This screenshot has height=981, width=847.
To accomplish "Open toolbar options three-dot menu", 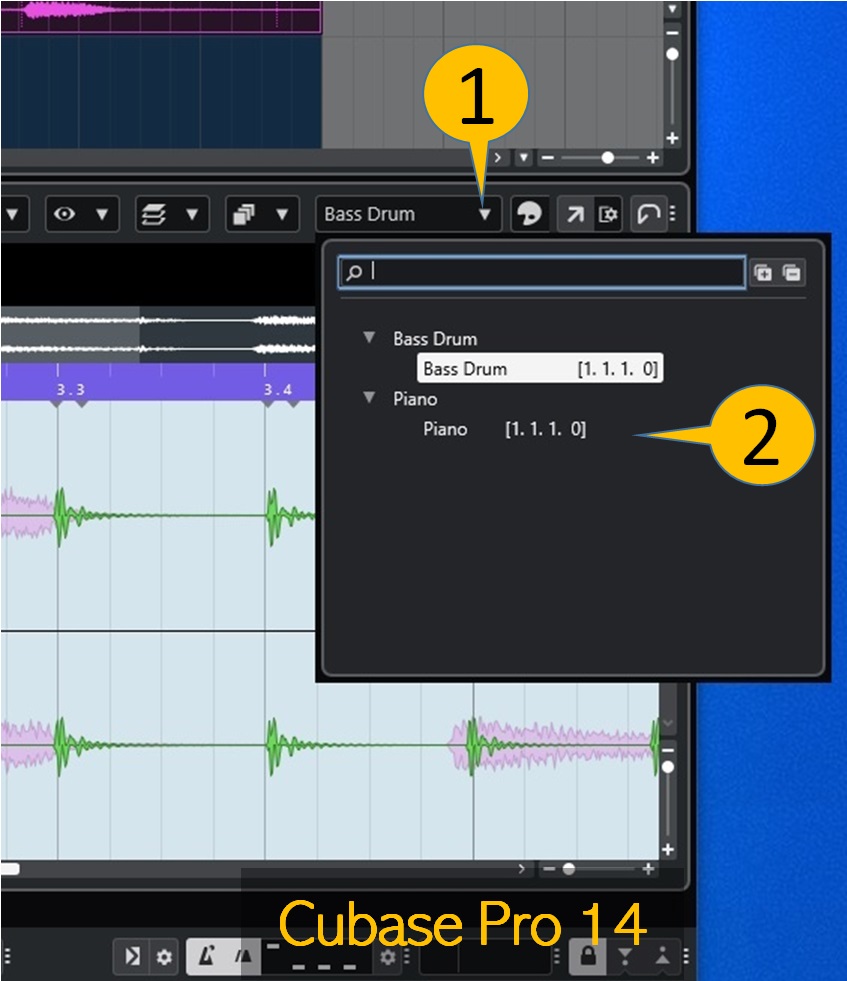I will pos(673,214).
